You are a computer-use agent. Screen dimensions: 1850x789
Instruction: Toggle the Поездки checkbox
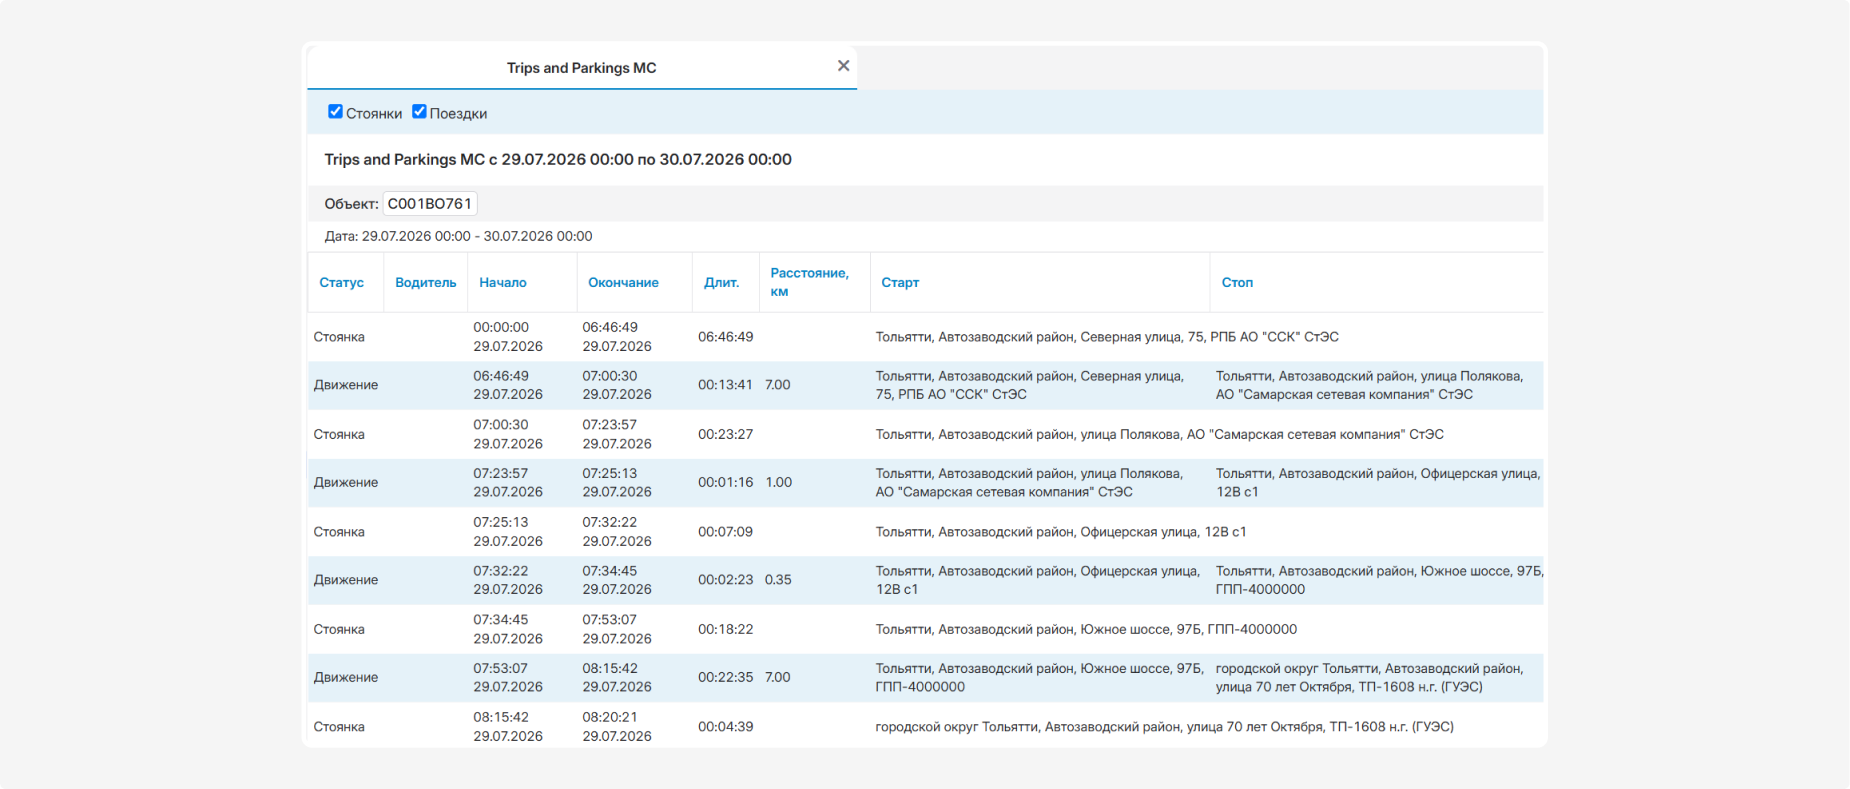coord(419,112)
